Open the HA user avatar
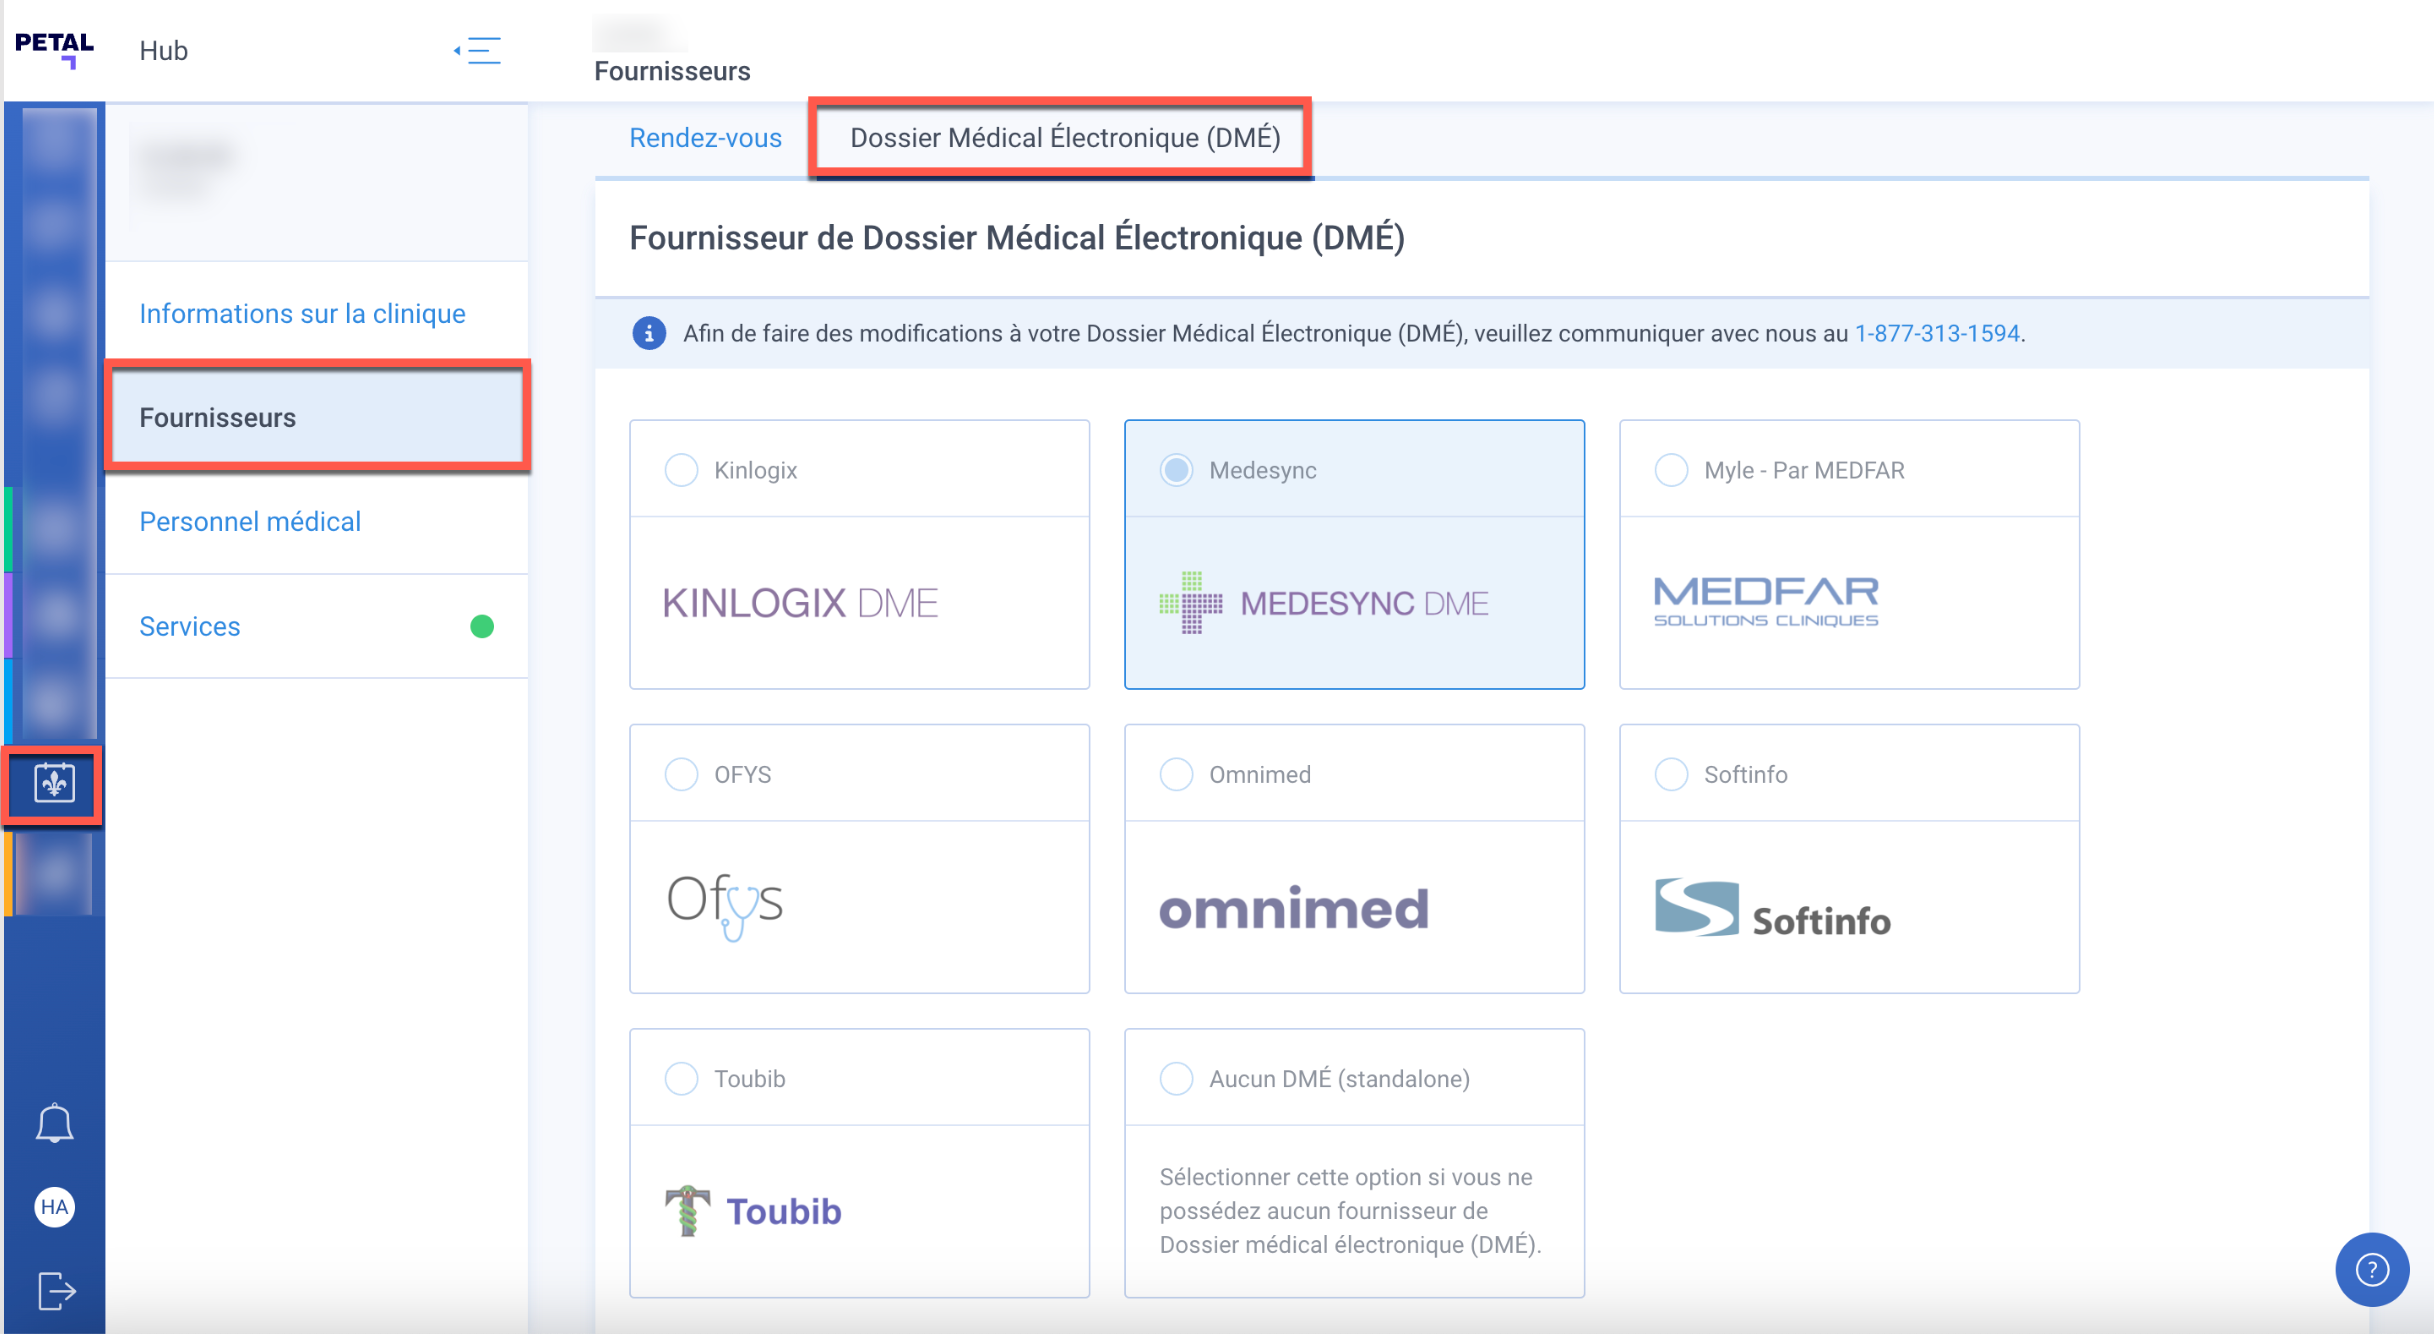 point(54,1207)
